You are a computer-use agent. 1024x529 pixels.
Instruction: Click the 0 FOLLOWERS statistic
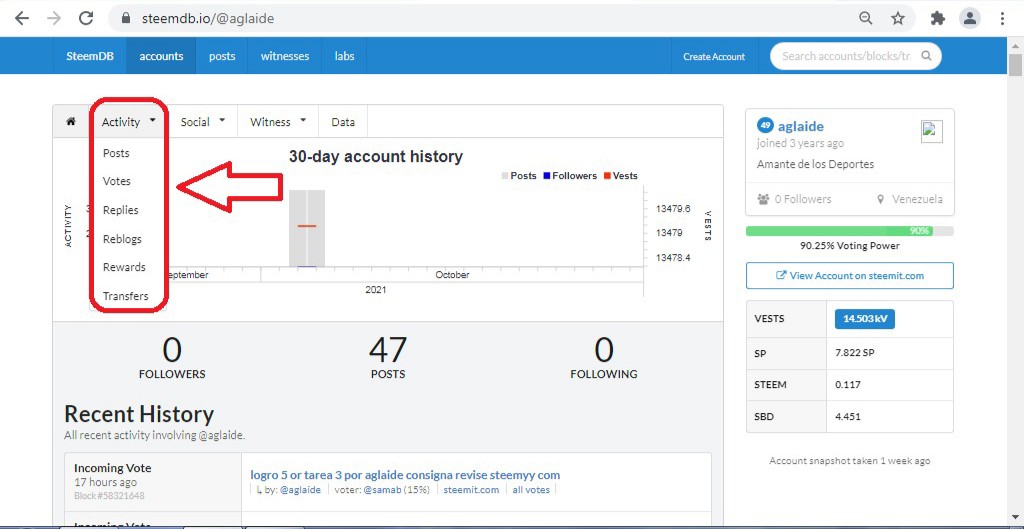click(172, 357)
